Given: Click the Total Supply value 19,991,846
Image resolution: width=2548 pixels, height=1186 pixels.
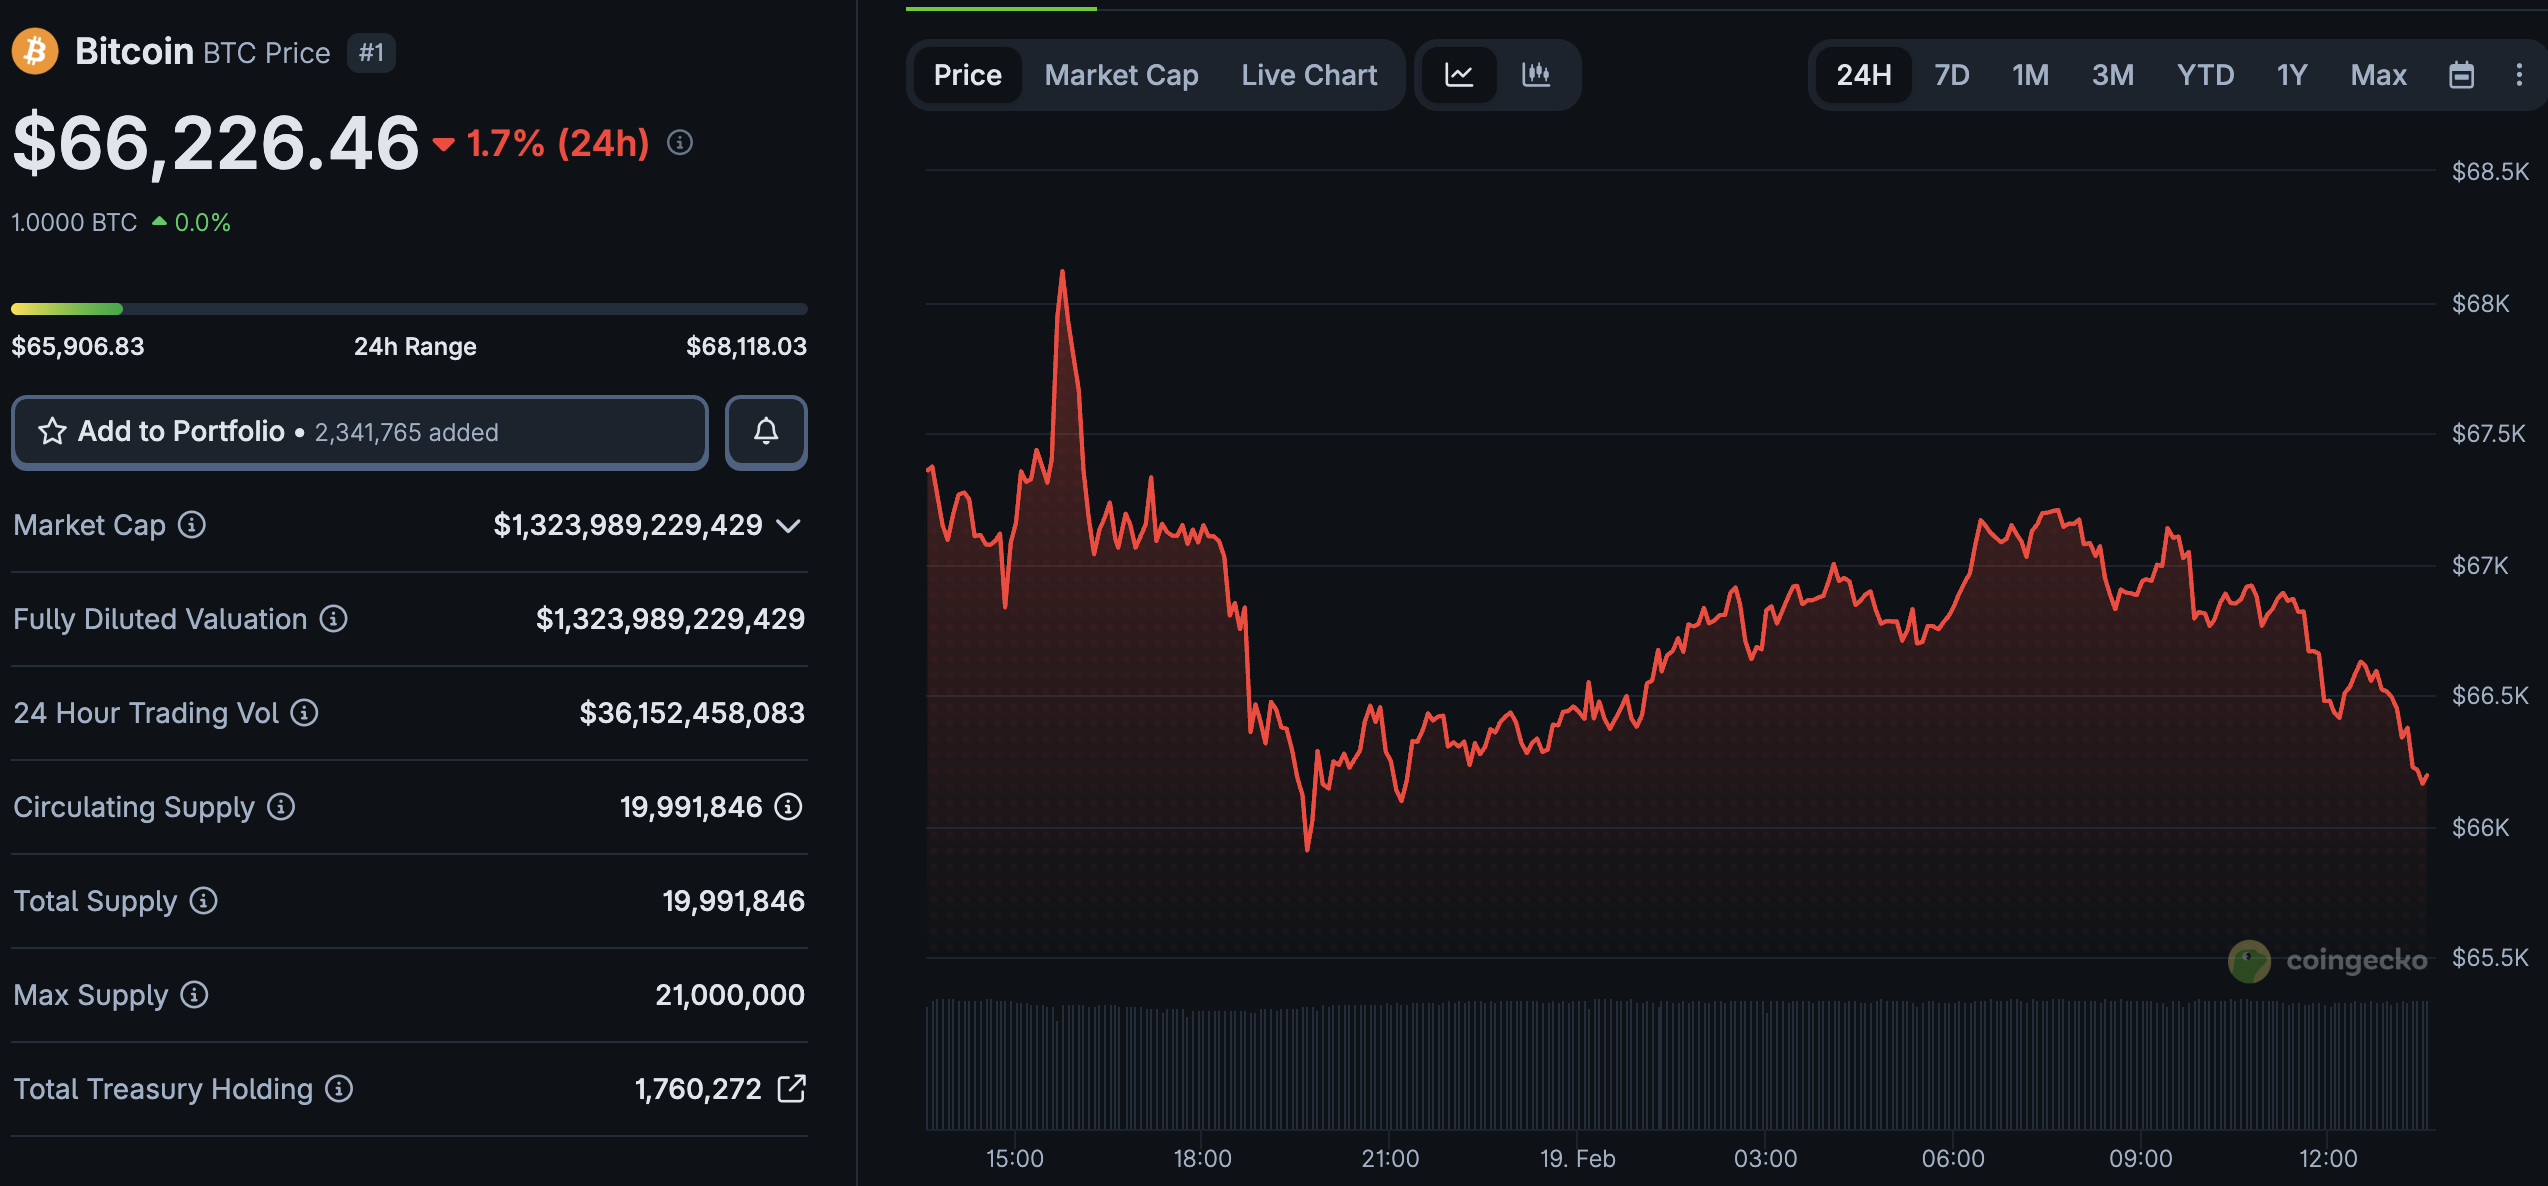Looking at the screenshot, I should click(x=733, y=901).
